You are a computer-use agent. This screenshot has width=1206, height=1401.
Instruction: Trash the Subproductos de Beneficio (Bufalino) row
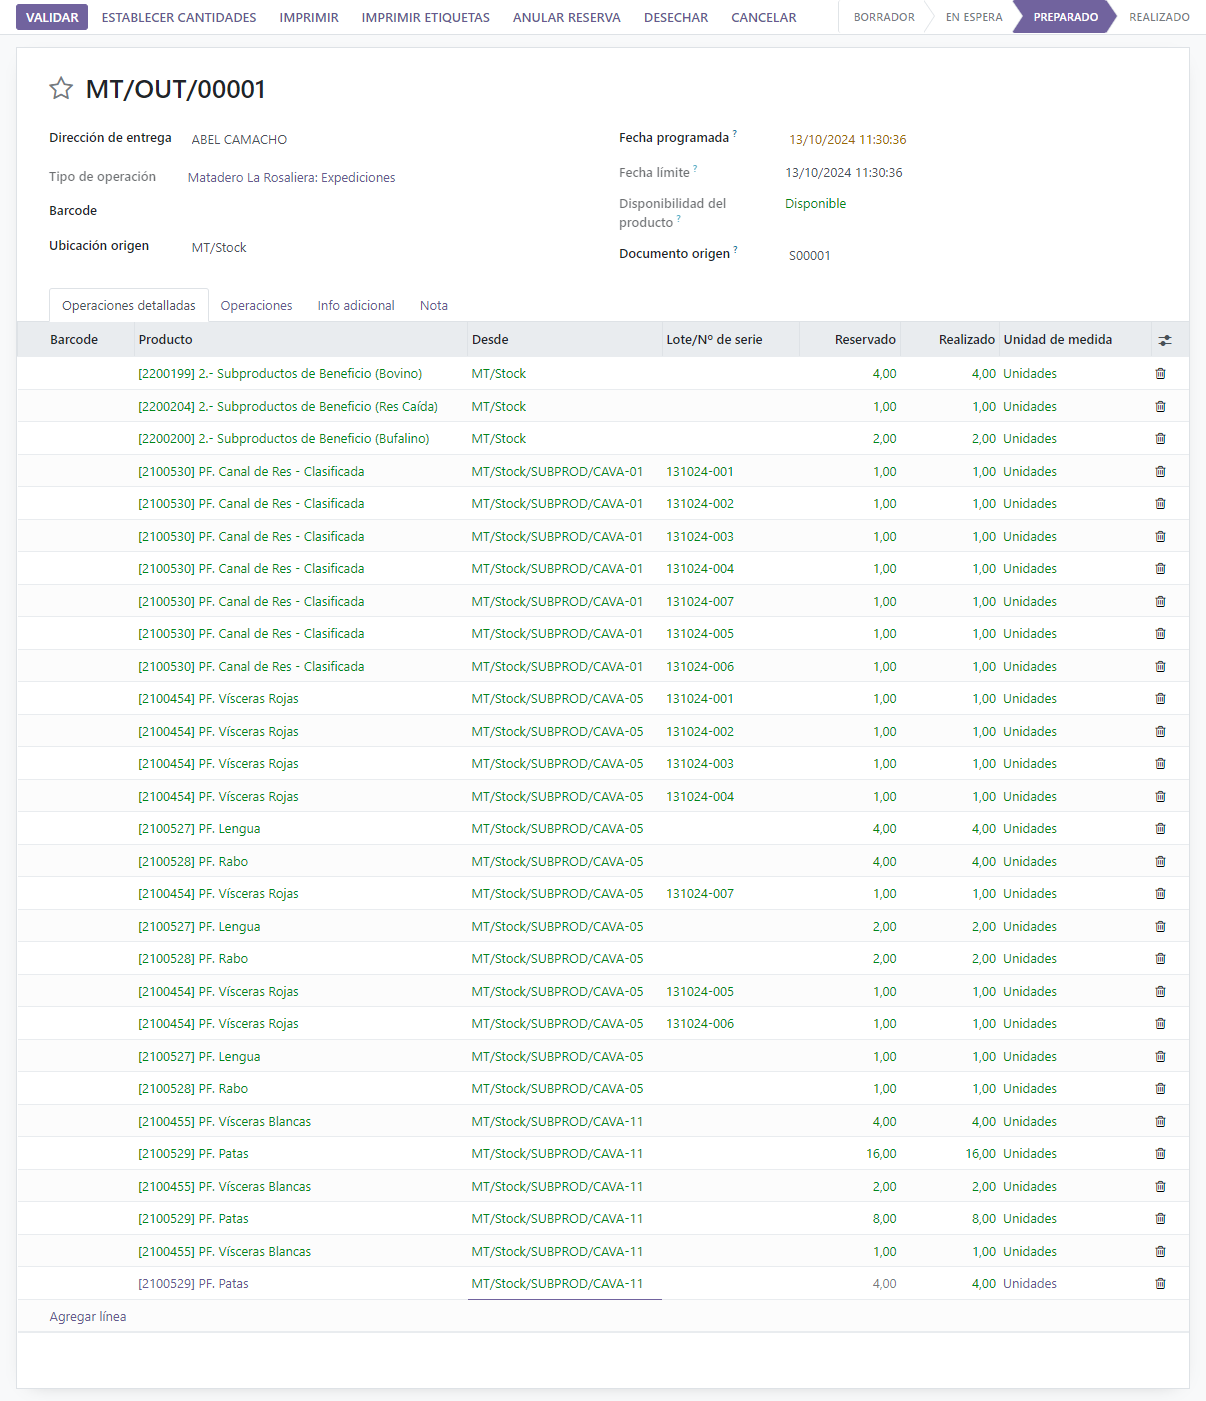[x=1160, y=439]
